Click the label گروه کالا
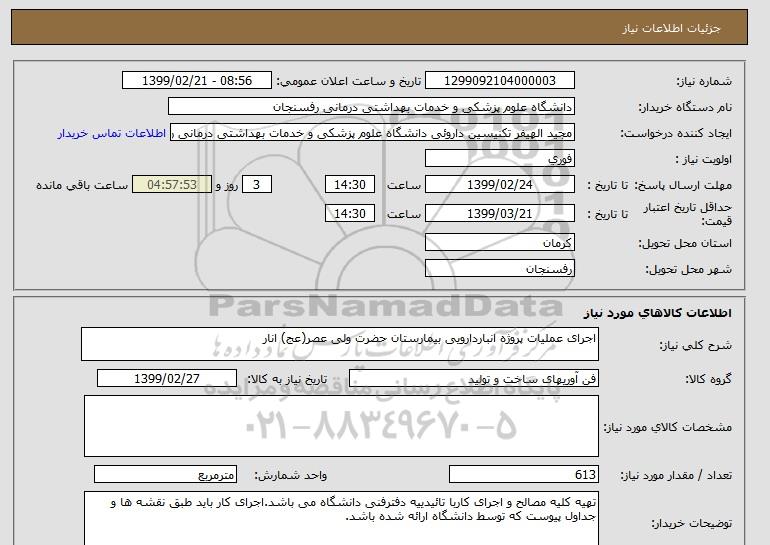The image size is (770, 545). [x=708, y=379]
